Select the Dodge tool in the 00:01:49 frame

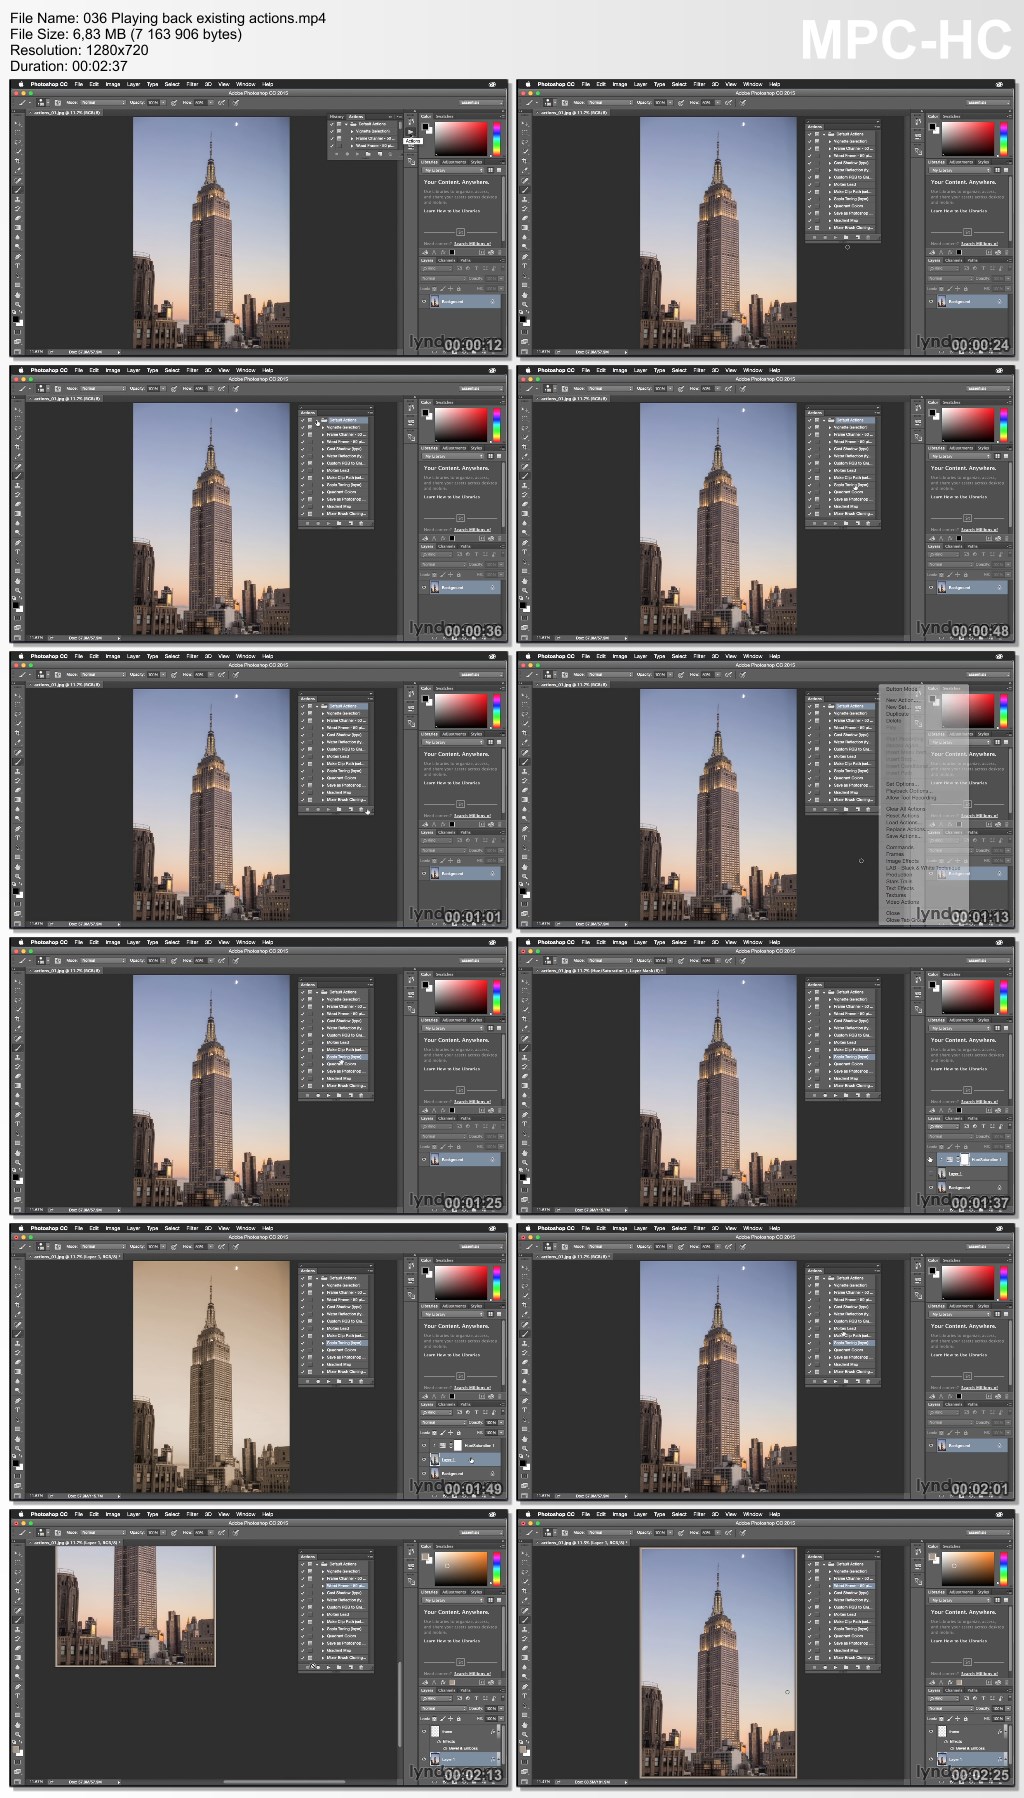[x=18, y=1391]
